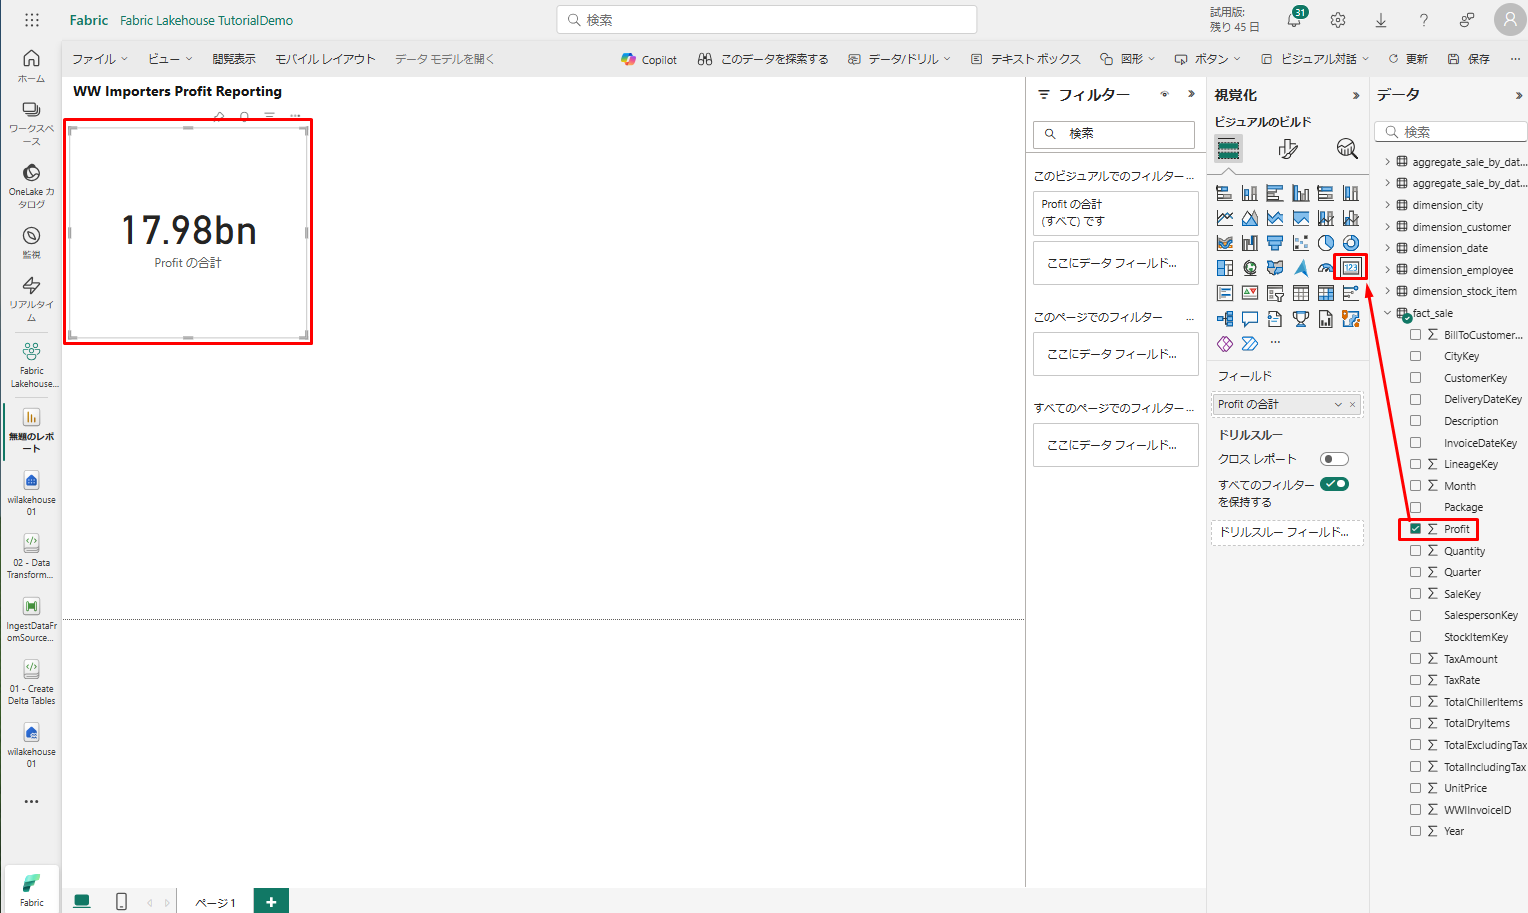1528x913 pixels.
Task: Select モバイル レイアウト in the toolbar
Action: click(325, 59)
